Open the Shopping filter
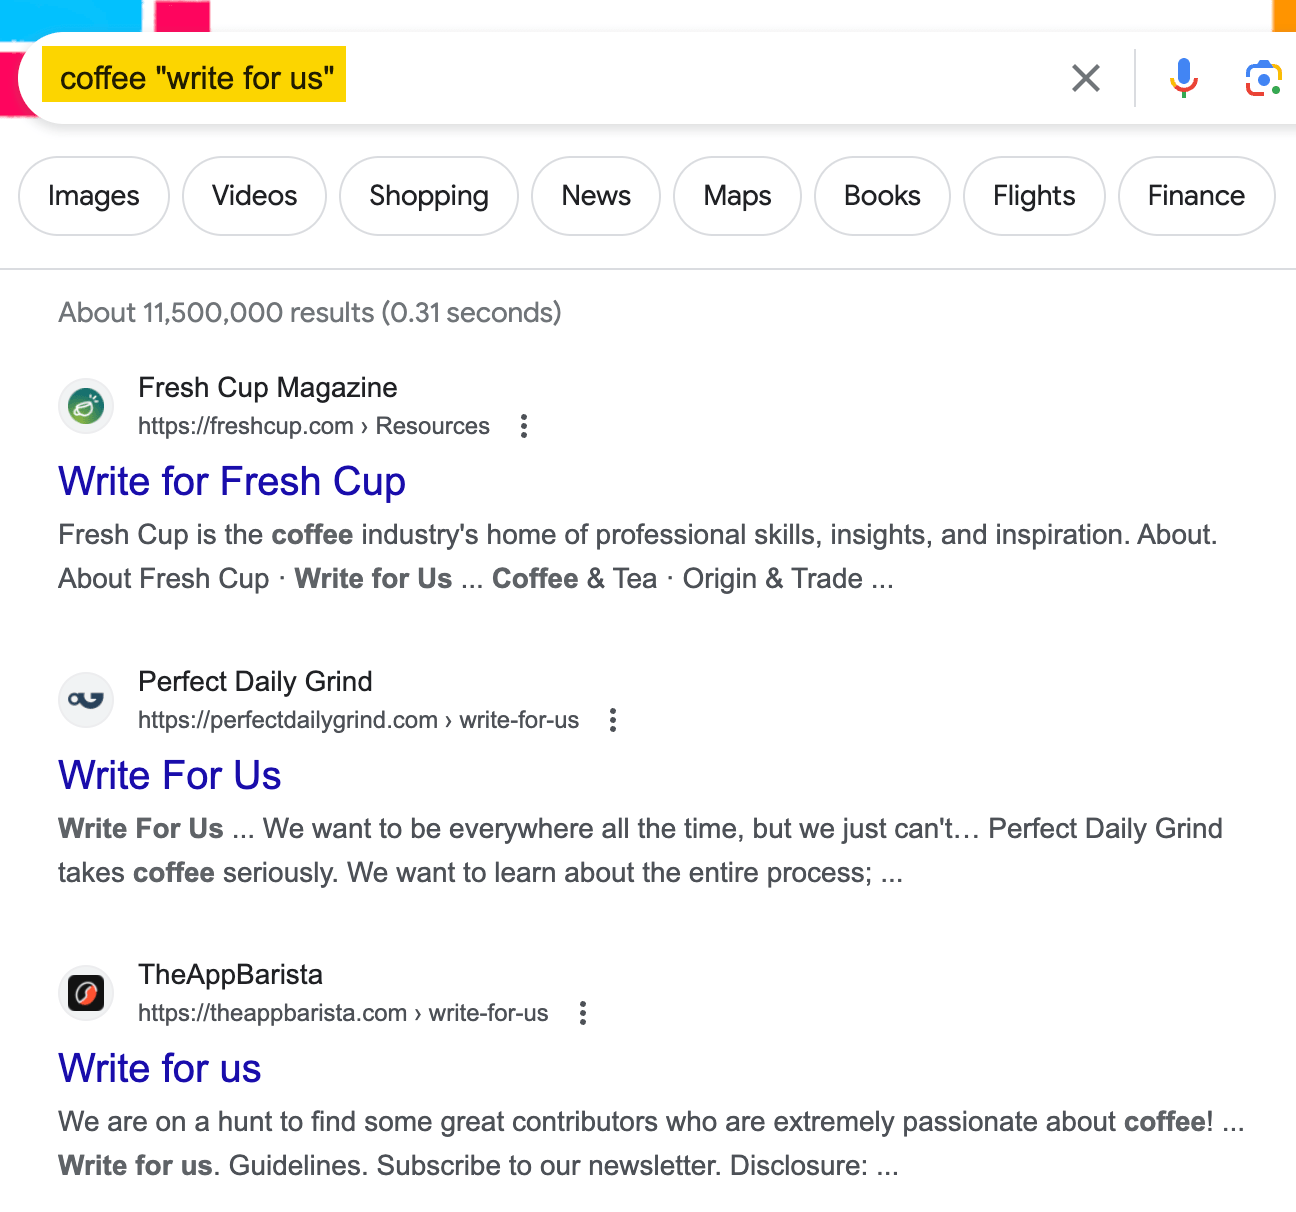1296x1212 pixels. click(428, 196)
